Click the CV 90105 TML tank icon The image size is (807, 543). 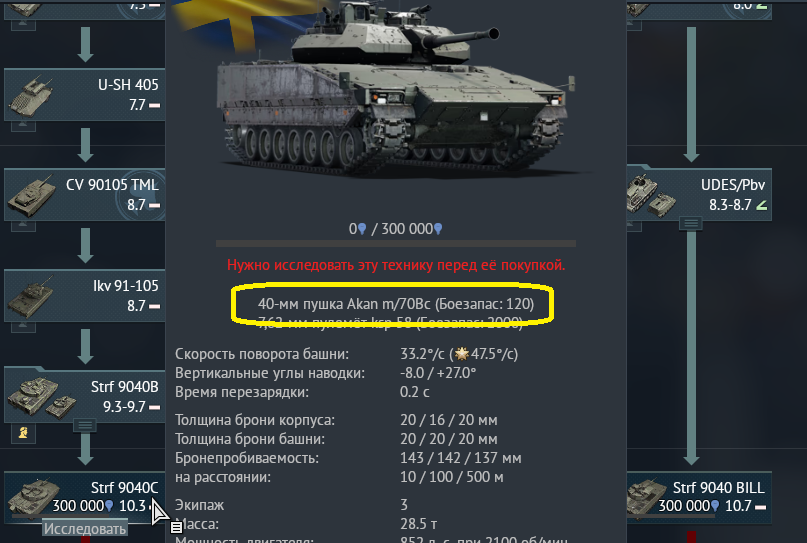click(32, 196)
